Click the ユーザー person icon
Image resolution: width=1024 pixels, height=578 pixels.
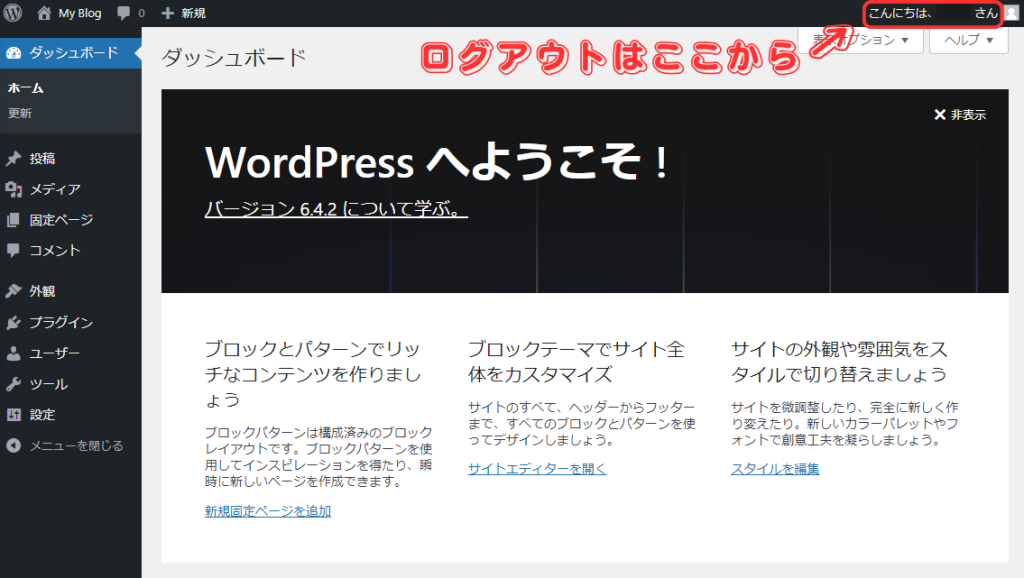14,353
